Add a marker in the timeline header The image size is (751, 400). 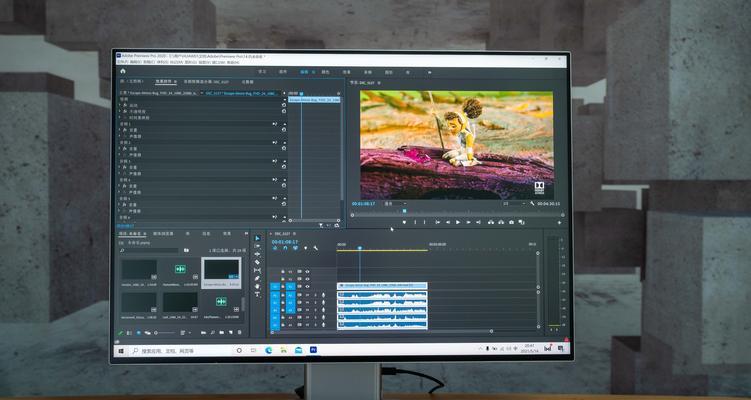(x=306, y=248)
